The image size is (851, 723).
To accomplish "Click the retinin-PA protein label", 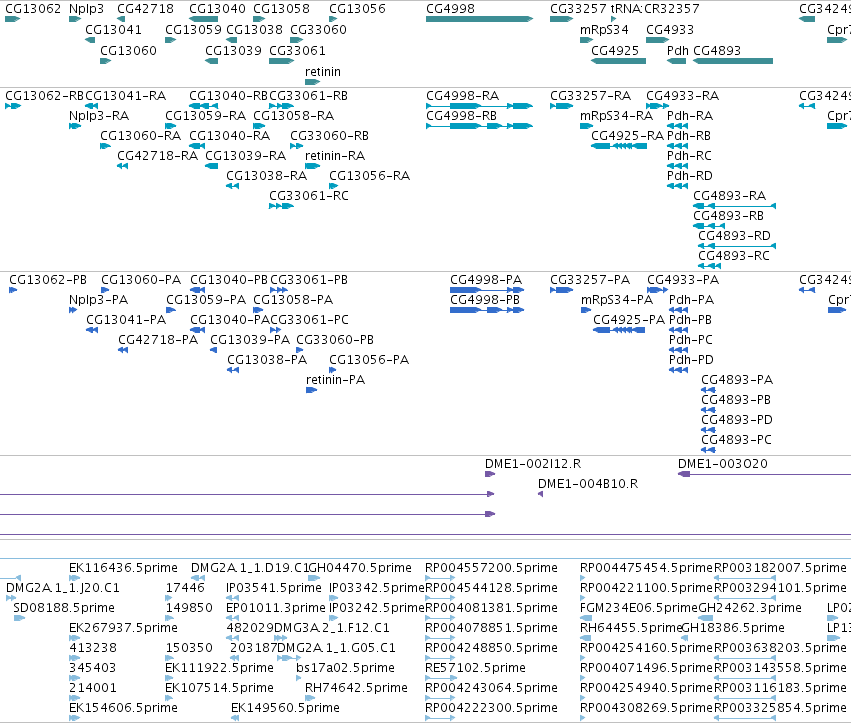I will point(335,380).
